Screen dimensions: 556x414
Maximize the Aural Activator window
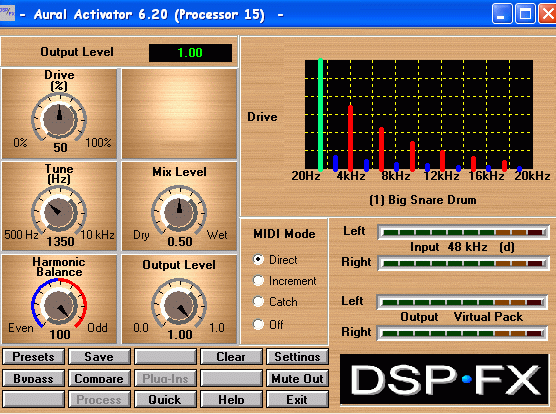click(525, 14)
